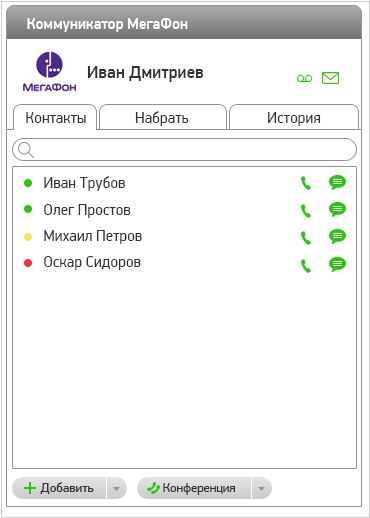Screen dimensions: 370x518
Task: Click the magnifier icon in search field
Action: 26,150
